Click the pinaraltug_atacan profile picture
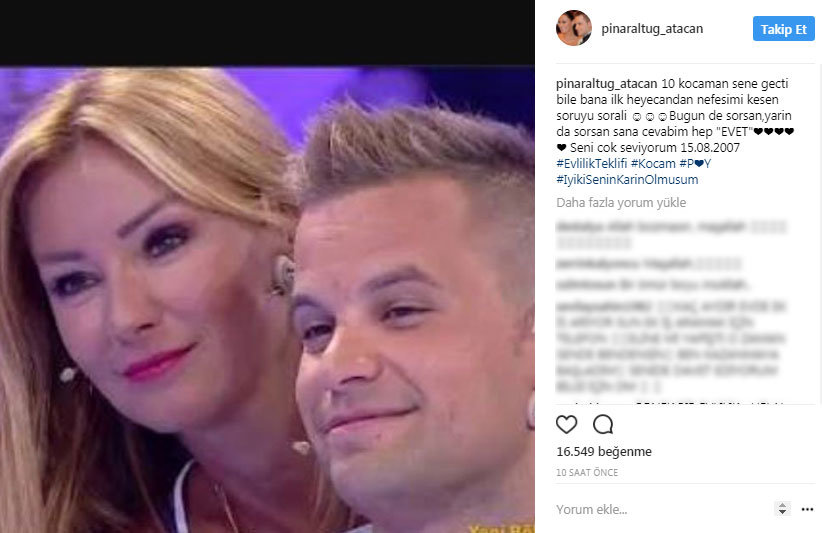The height and width of the screenshot is (533, 822). coord(574,28)
